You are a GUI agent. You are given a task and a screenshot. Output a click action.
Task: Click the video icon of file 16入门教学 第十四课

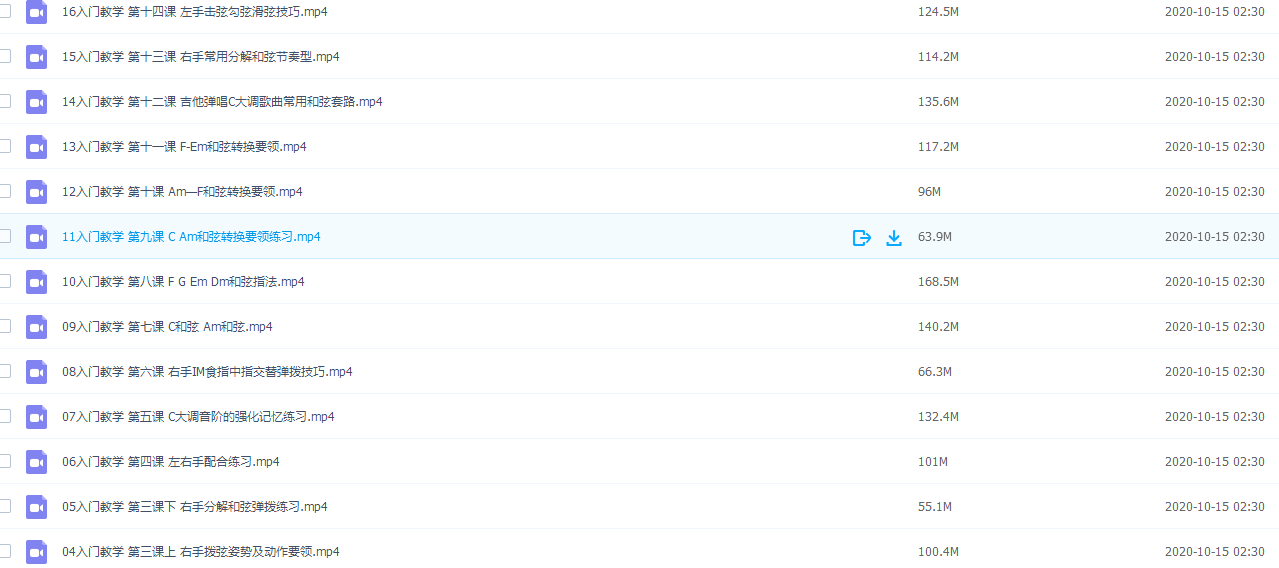[x=37, y=12]
